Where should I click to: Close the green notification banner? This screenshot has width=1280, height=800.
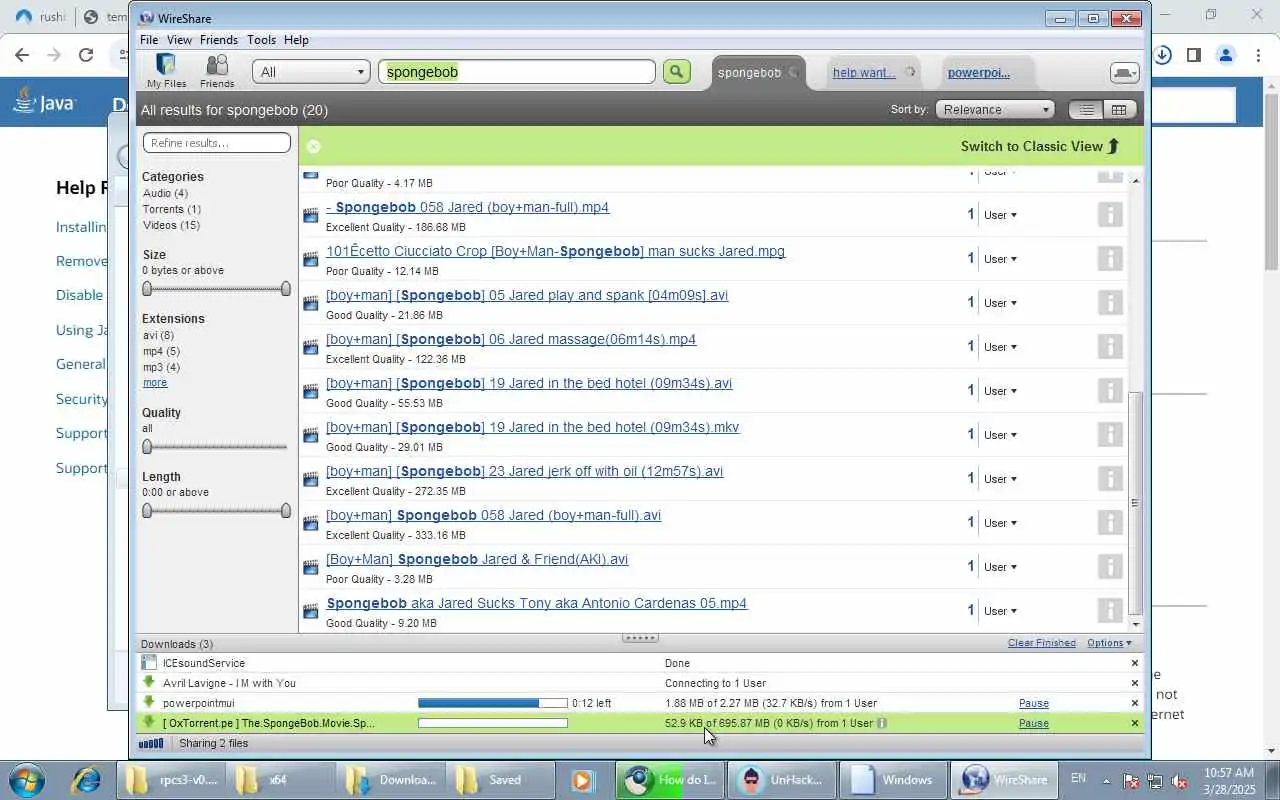tap(313, 146)
